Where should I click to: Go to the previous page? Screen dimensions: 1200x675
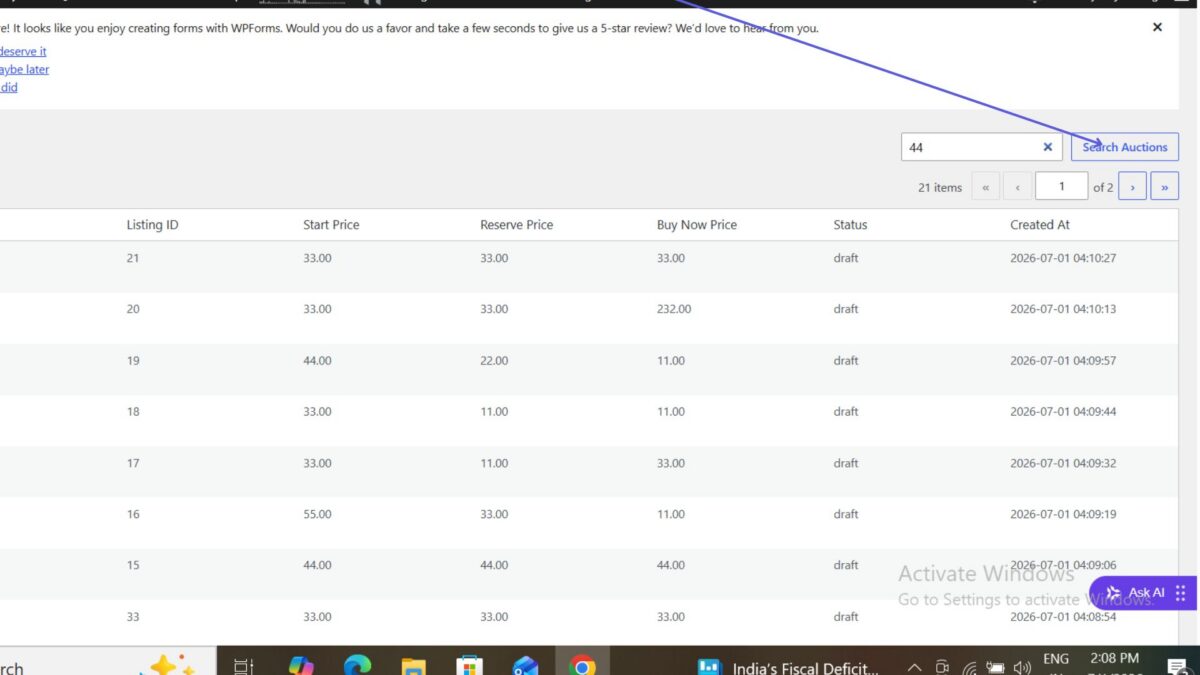pos(1017,187)
